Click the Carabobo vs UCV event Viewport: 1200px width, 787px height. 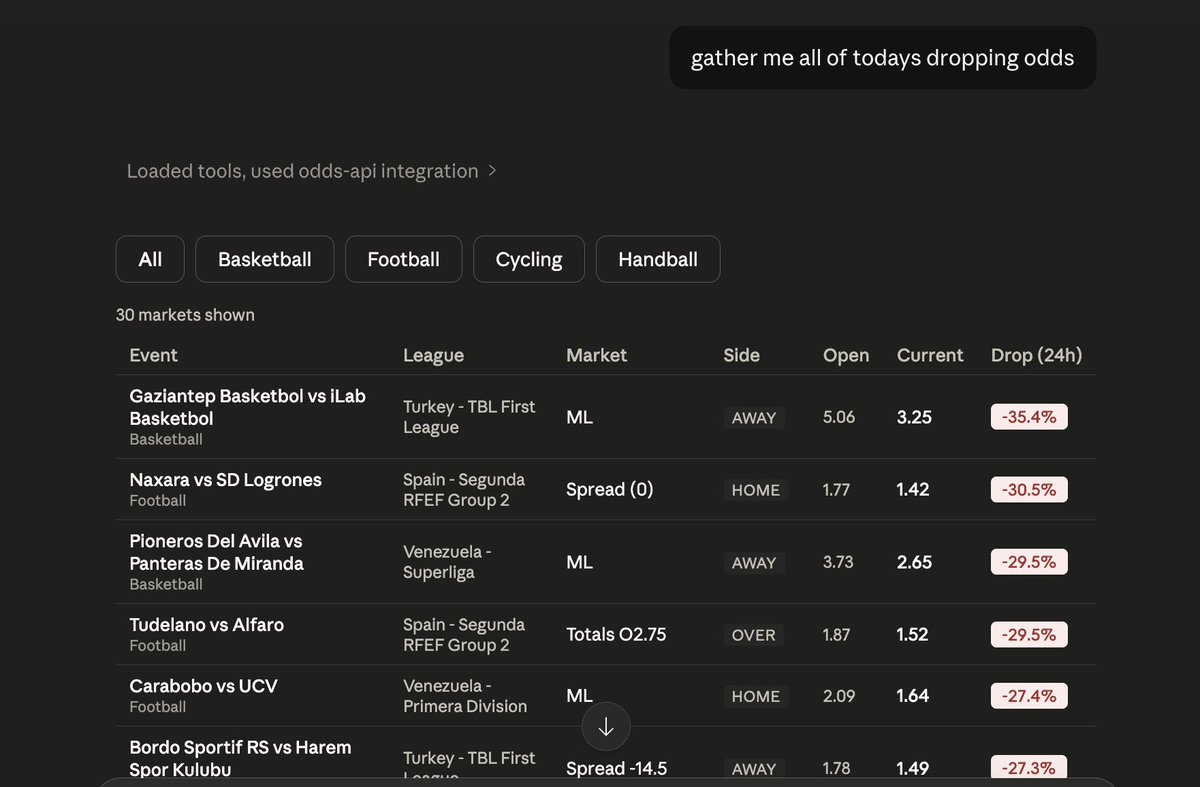(x=204, y=686)
